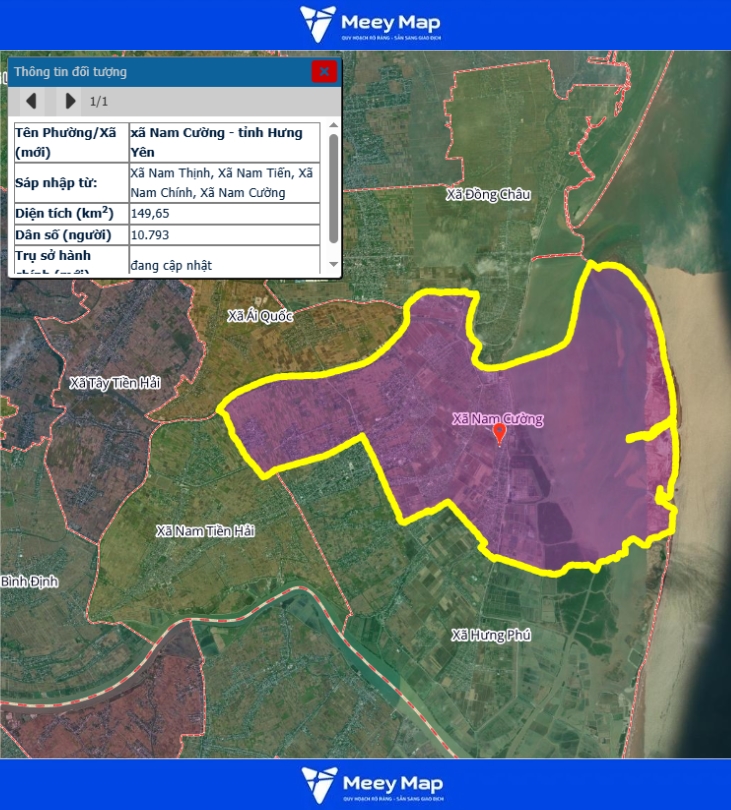Click the popup scrollbar up arrow
This screenshot has width=731, height=810.
pyautogui.click(x=333, y=127)
